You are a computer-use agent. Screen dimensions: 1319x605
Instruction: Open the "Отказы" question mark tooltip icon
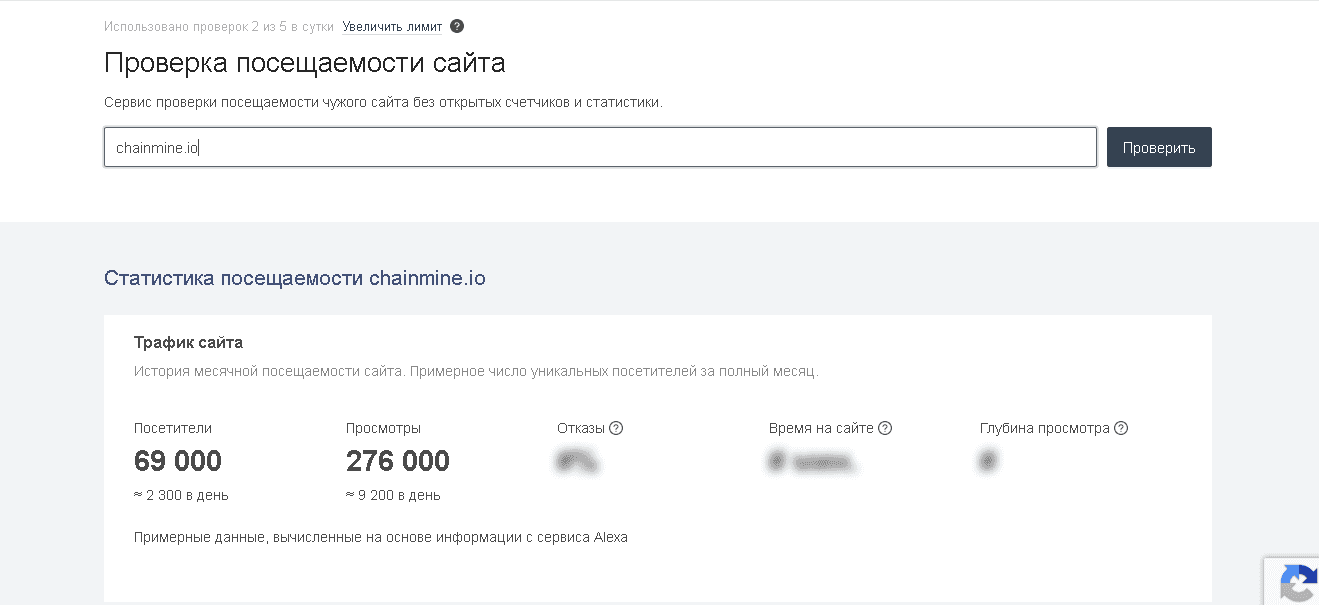[x=616, y=427]
